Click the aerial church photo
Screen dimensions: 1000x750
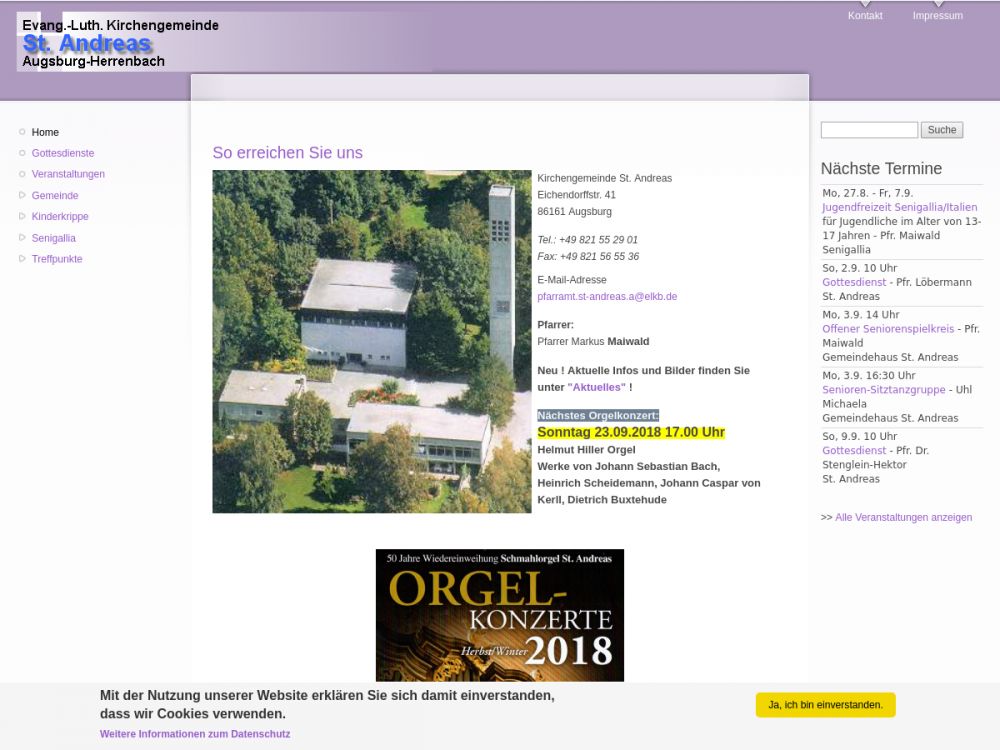(371, 341)
